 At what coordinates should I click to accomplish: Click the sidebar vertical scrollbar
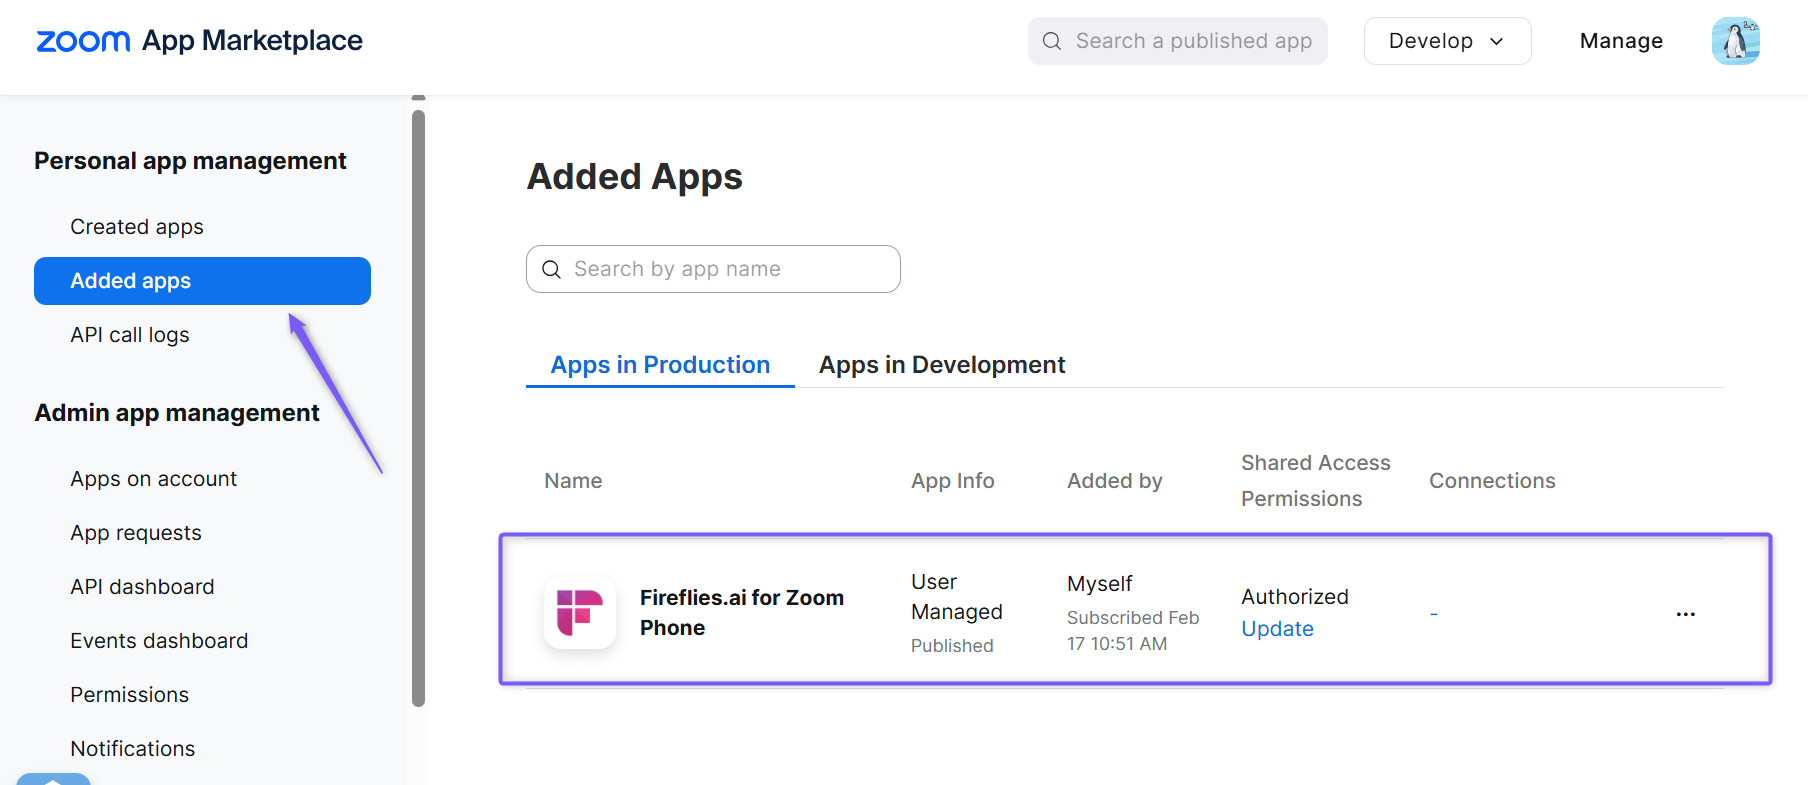[418, 408]
